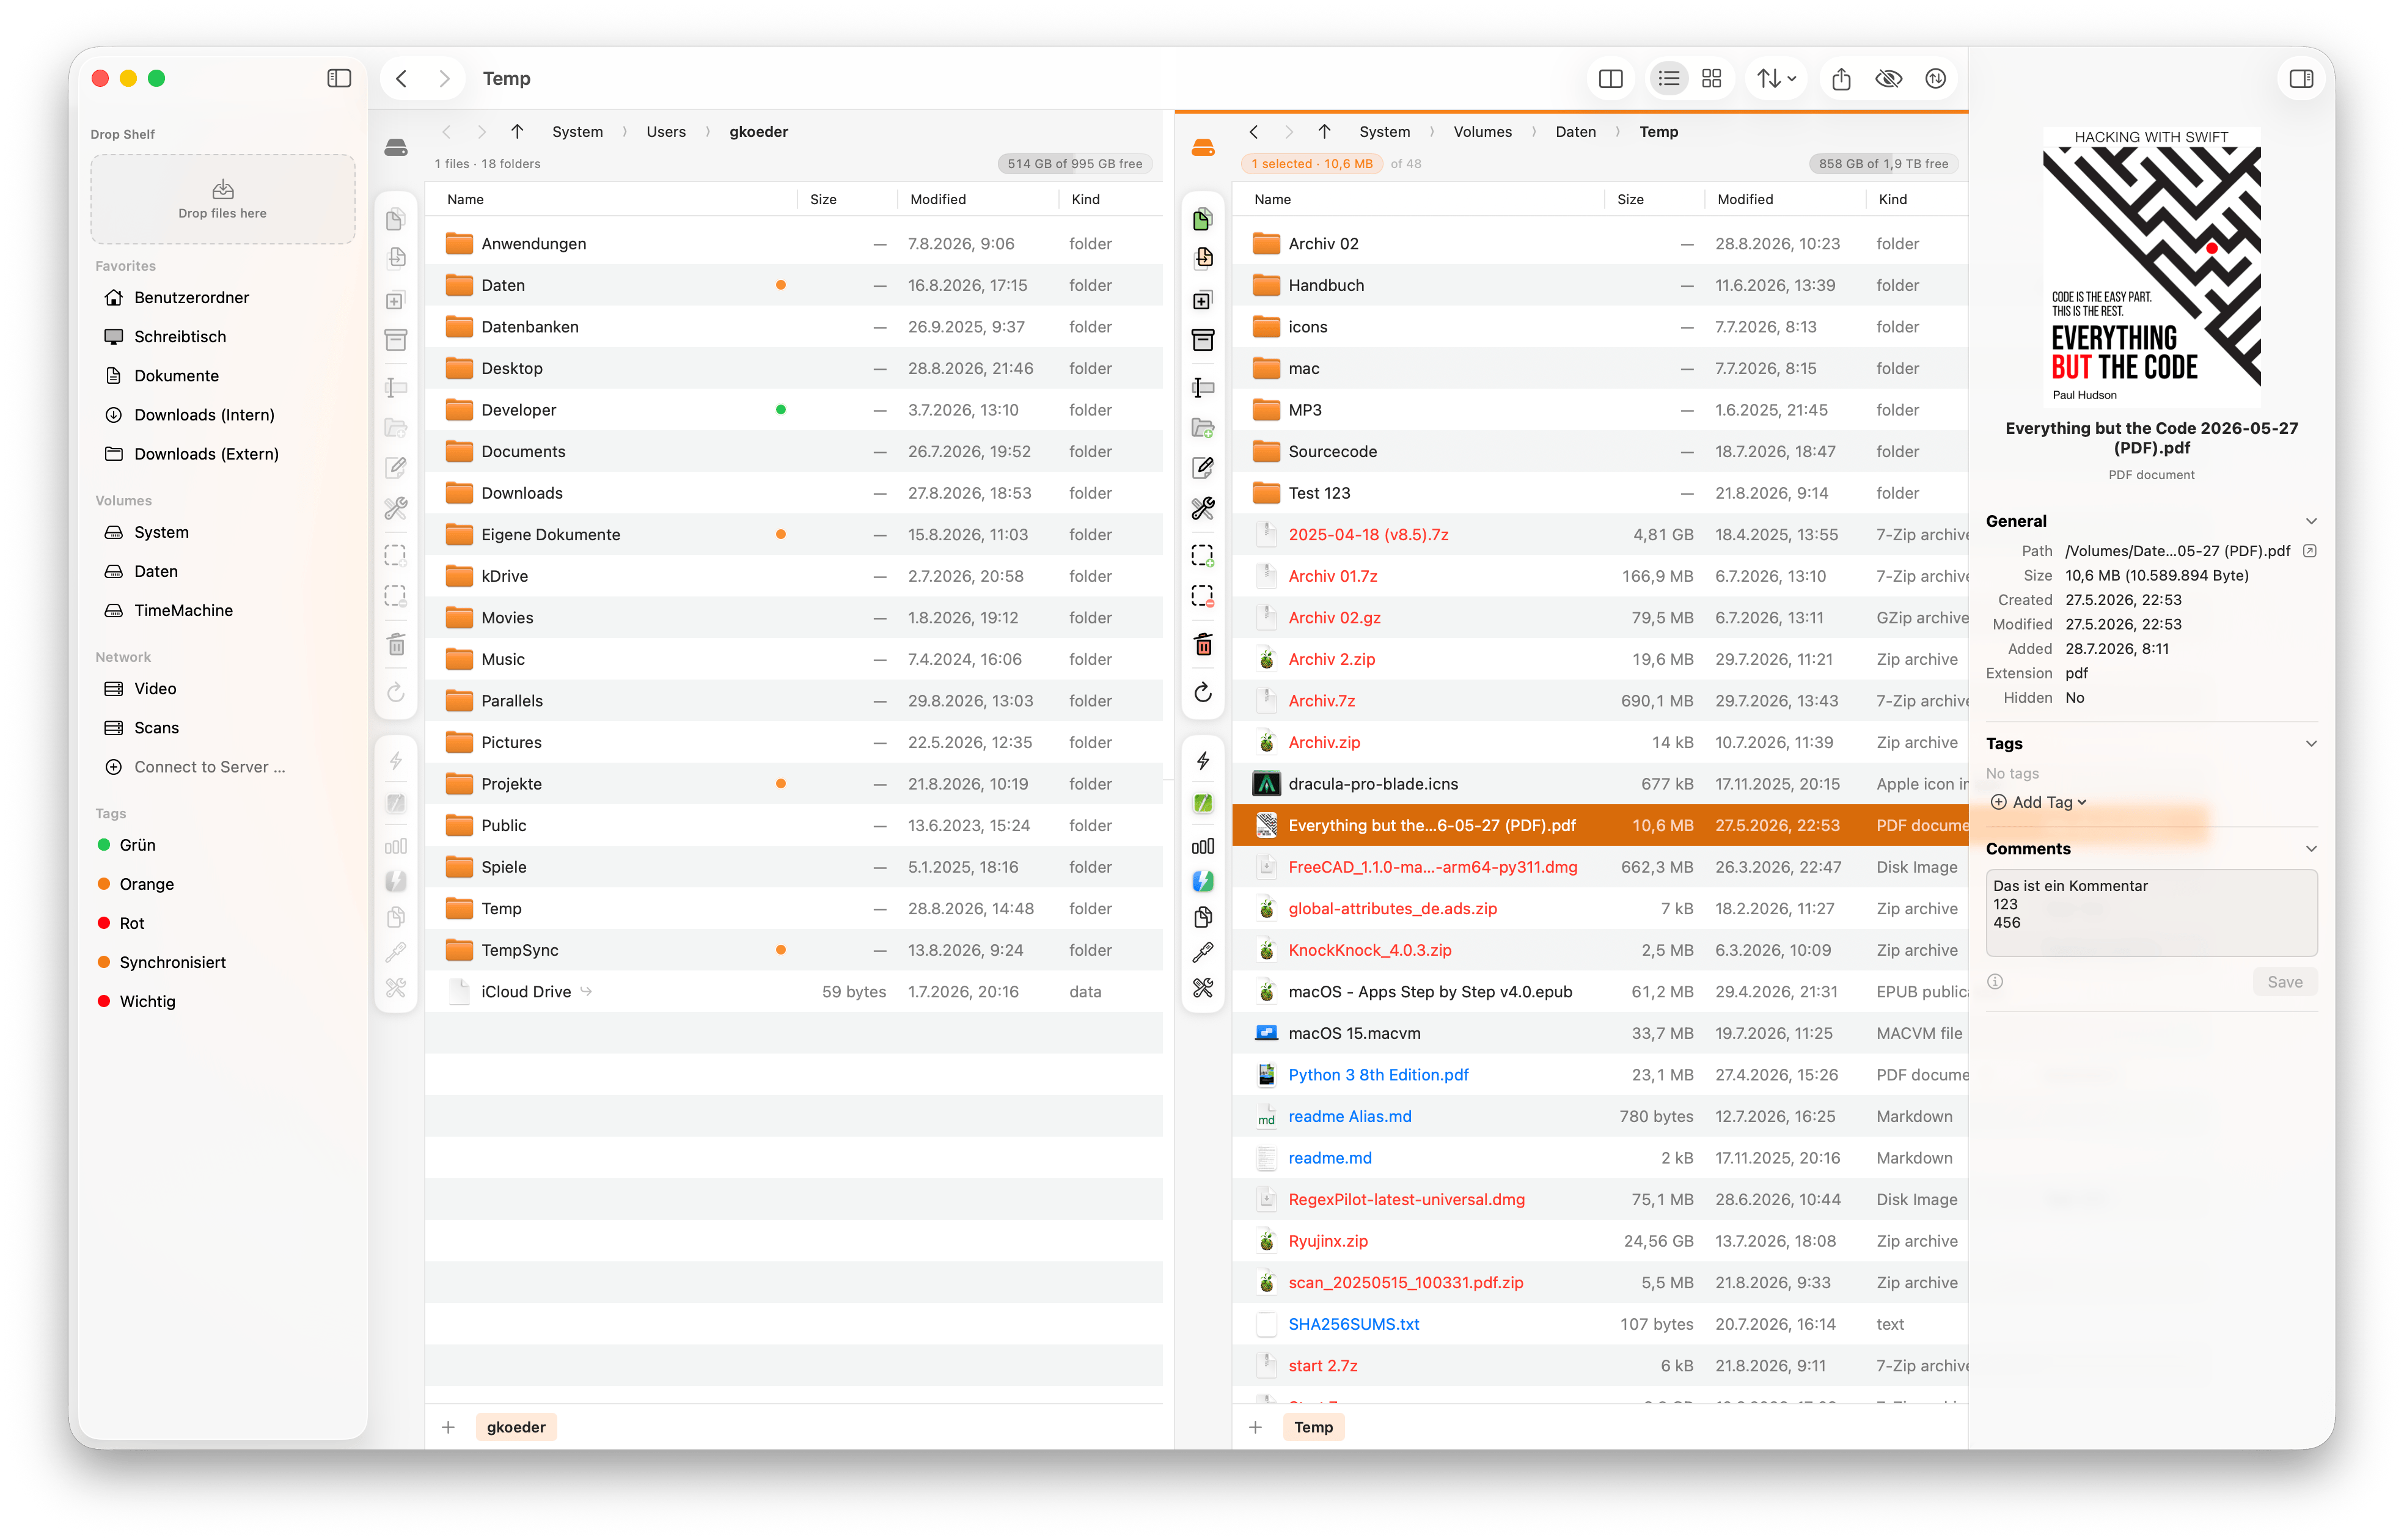Click the main toolbar back arrow

401,78
